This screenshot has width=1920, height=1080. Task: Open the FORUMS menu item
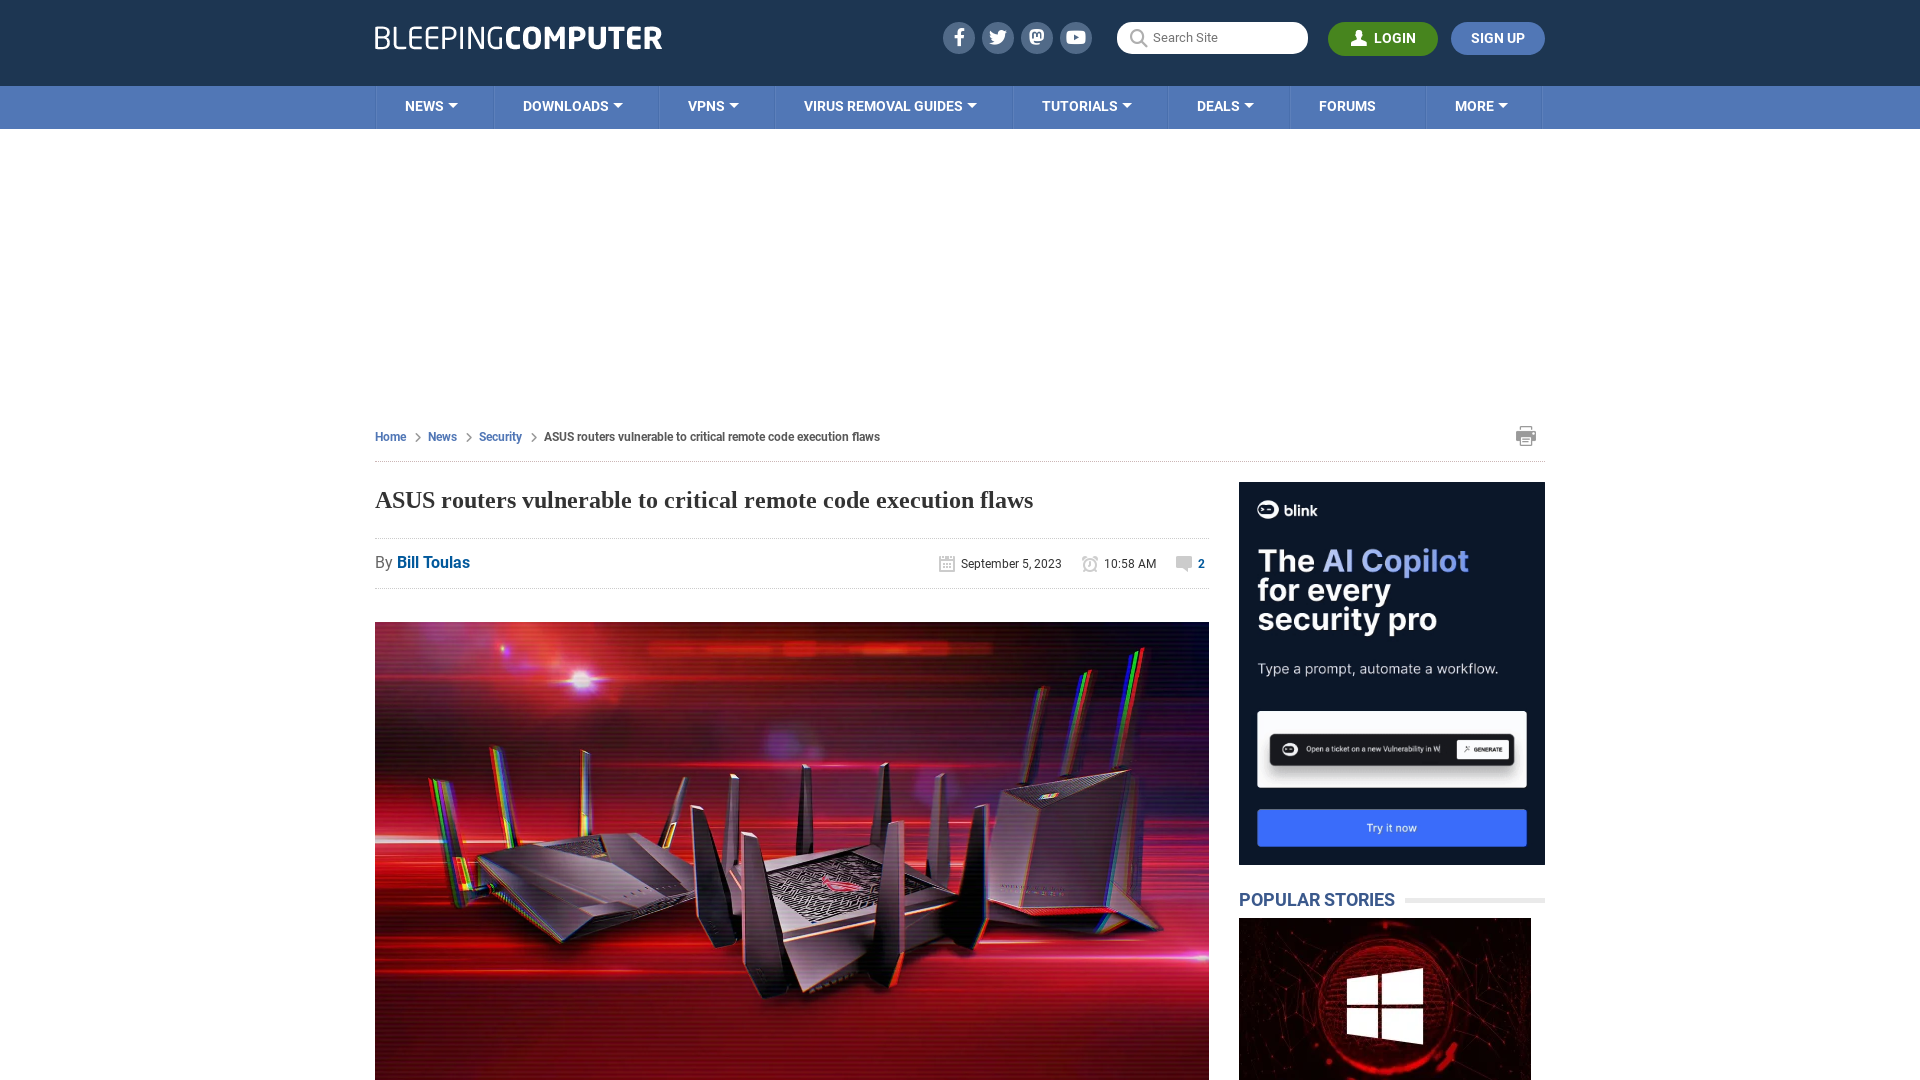pyautogui.click(x=1348, y=107)
